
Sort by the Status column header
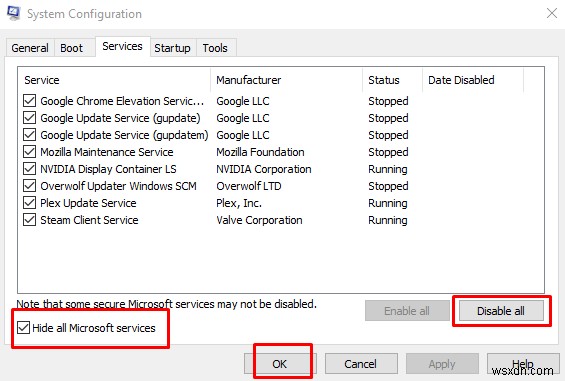(x=392, y=80)
